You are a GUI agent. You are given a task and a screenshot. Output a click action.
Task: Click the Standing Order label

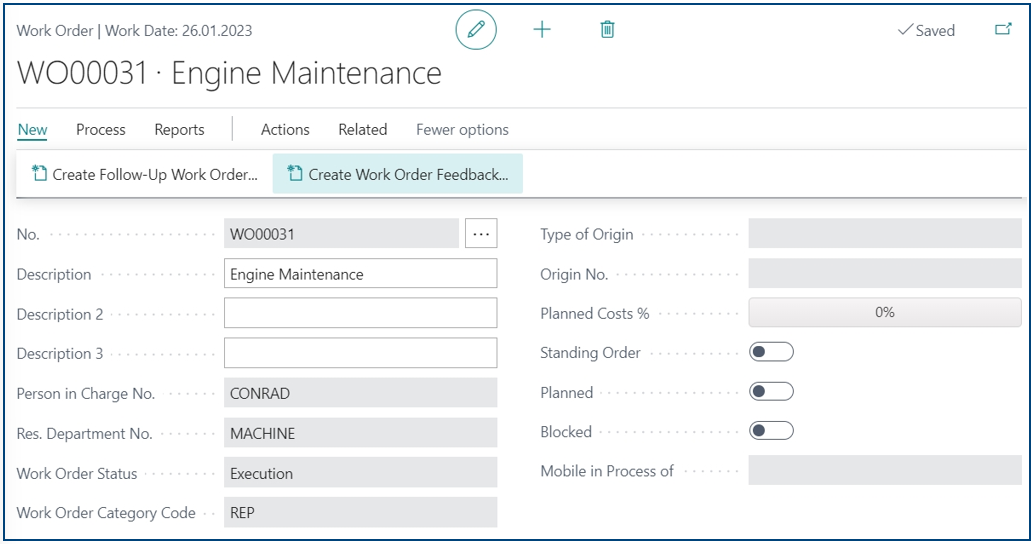(x=590, y=353)
